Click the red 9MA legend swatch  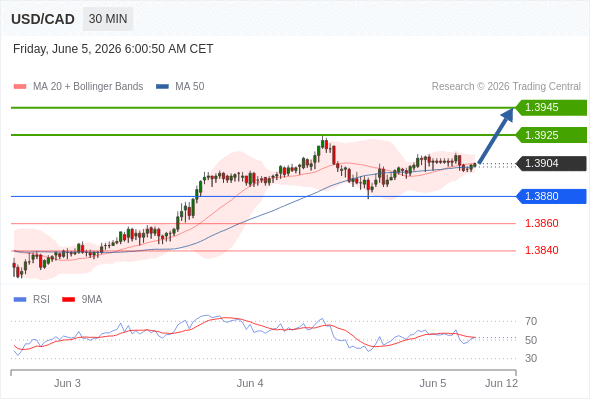[x=68, y=300]
